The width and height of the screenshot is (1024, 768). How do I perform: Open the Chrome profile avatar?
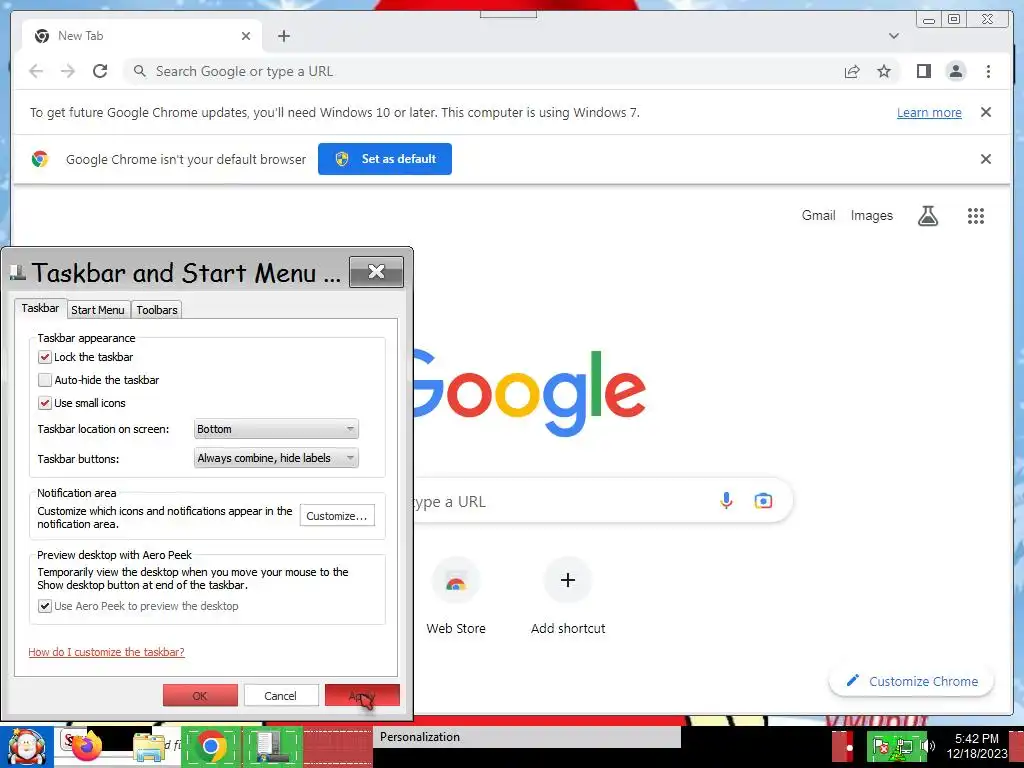[955, 71]
